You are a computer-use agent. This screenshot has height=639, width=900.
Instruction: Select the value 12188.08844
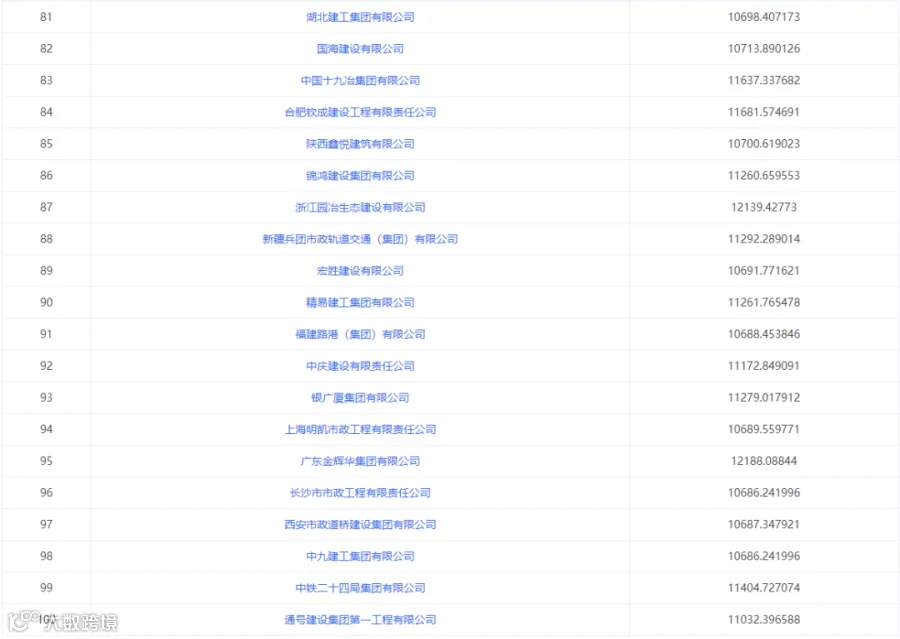click(x=763, y=461)
